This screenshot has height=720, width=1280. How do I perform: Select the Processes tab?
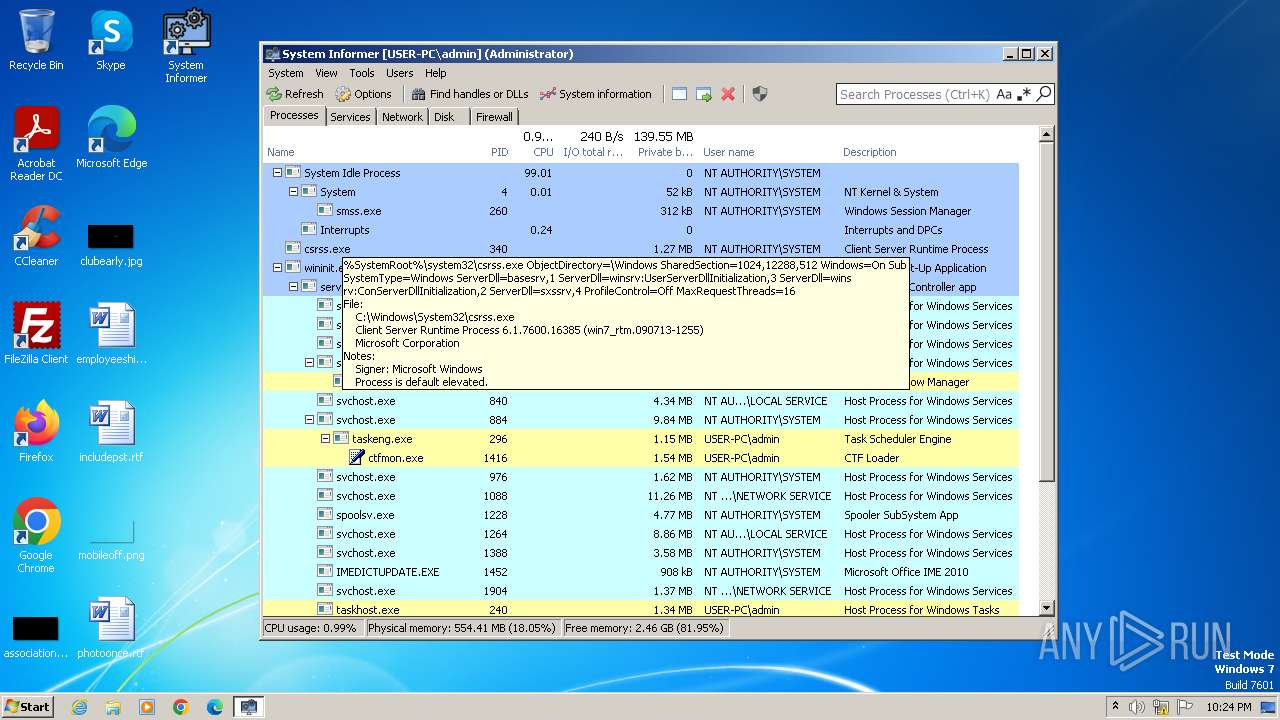click(x=294, y=116)
